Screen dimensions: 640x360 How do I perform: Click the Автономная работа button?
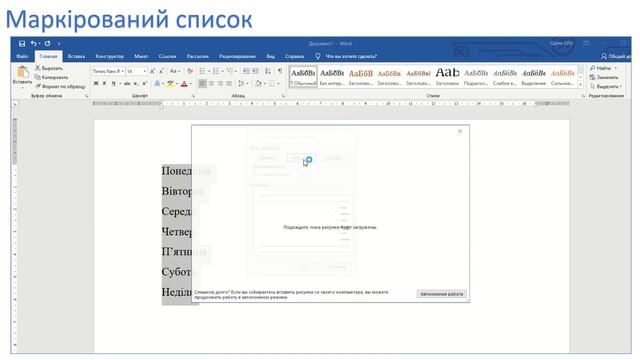tap(441, 294)
